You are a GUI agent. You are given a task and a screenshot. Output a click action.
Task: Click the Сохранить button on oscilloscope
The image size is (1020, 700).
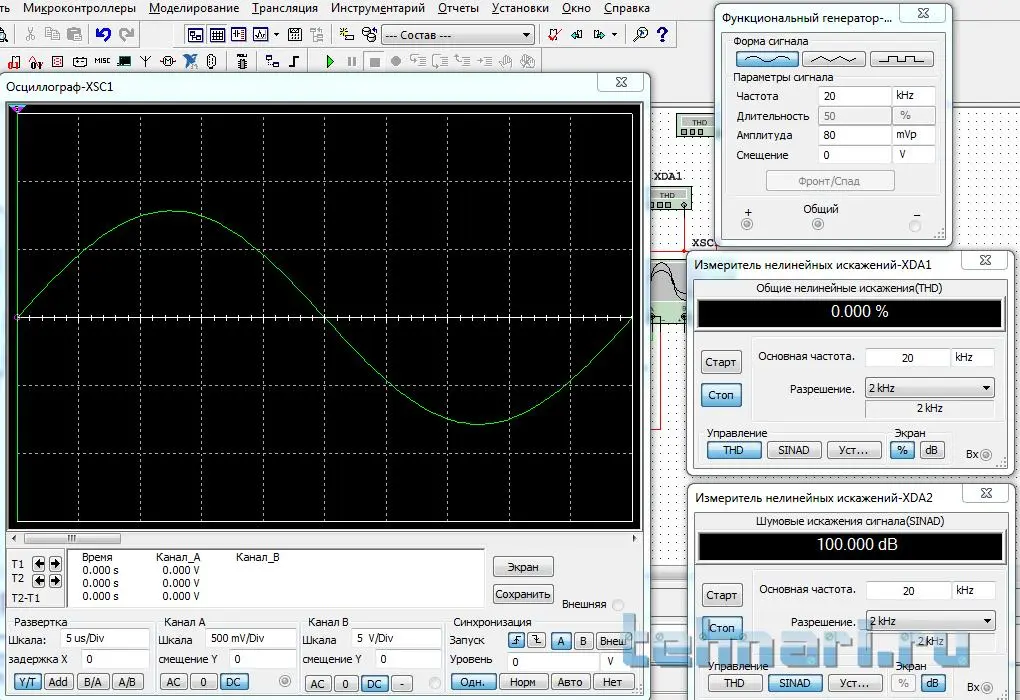(x=523, y=594)
